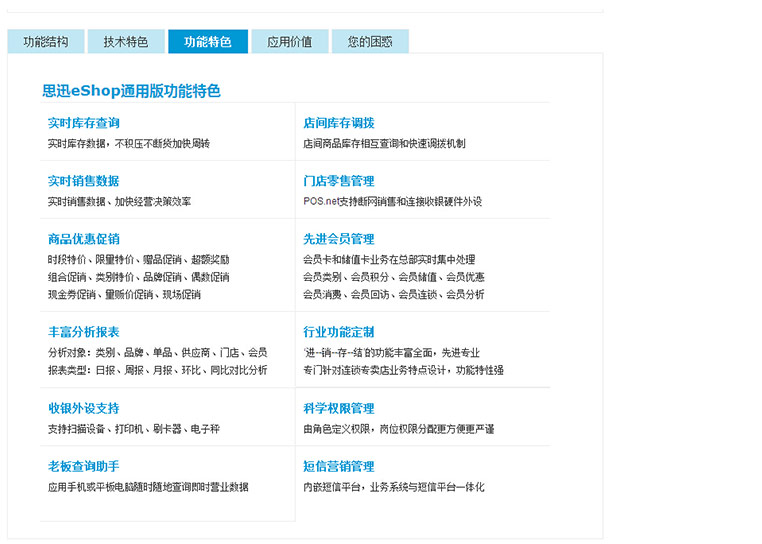Click line 时段特价、限量特价、赠品促销、超额奖励

tap(139, 259)
